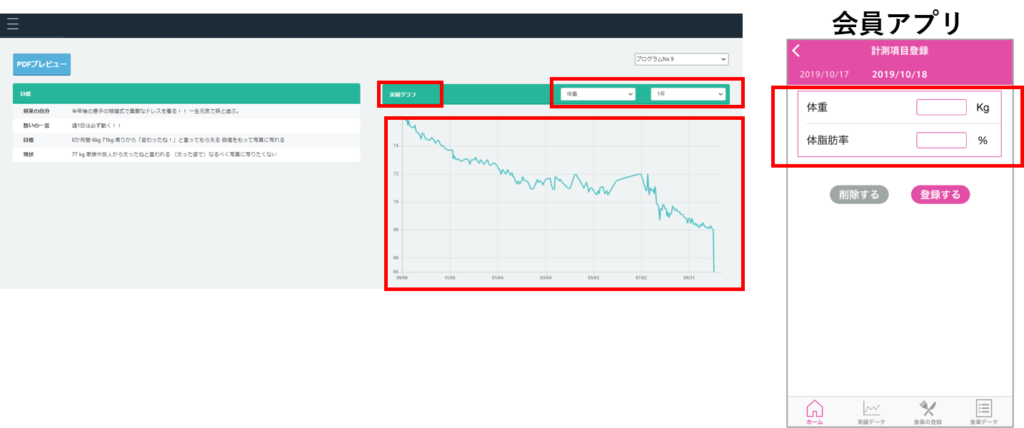
Task: Open 実績データ chart icon in bottom bar
Action: (871, 411)
